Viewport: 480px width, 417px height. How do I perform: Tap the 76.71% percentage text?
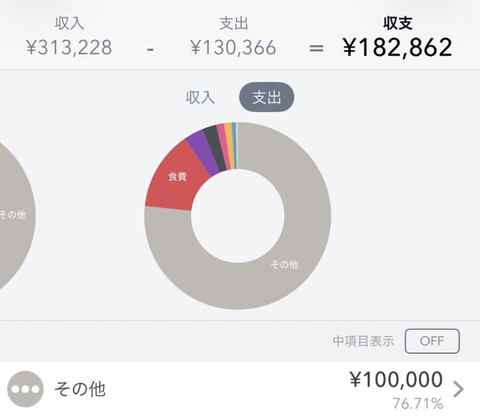pos(418,403)
